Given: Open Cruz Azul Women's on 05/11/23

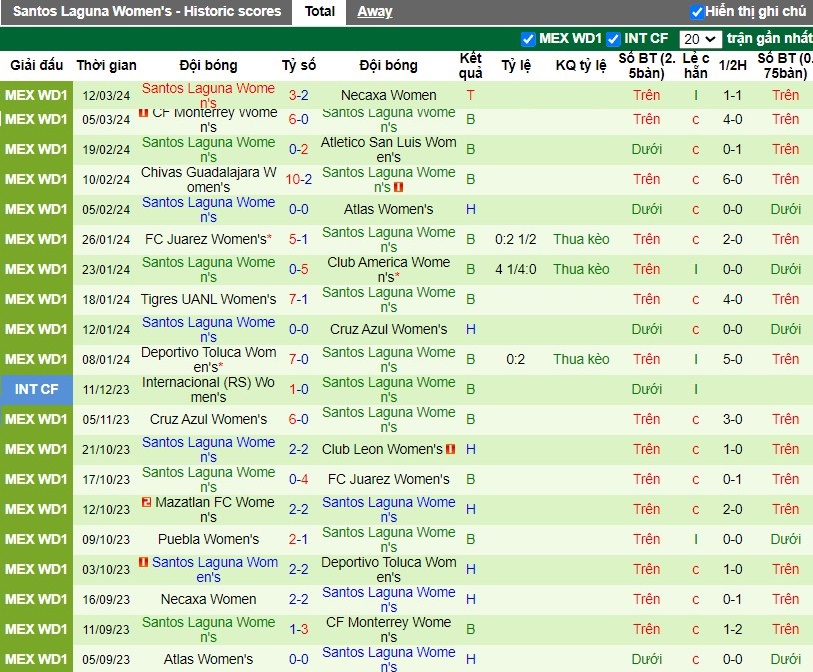Looking at the screenshot, I should click(x=208, y=419).
